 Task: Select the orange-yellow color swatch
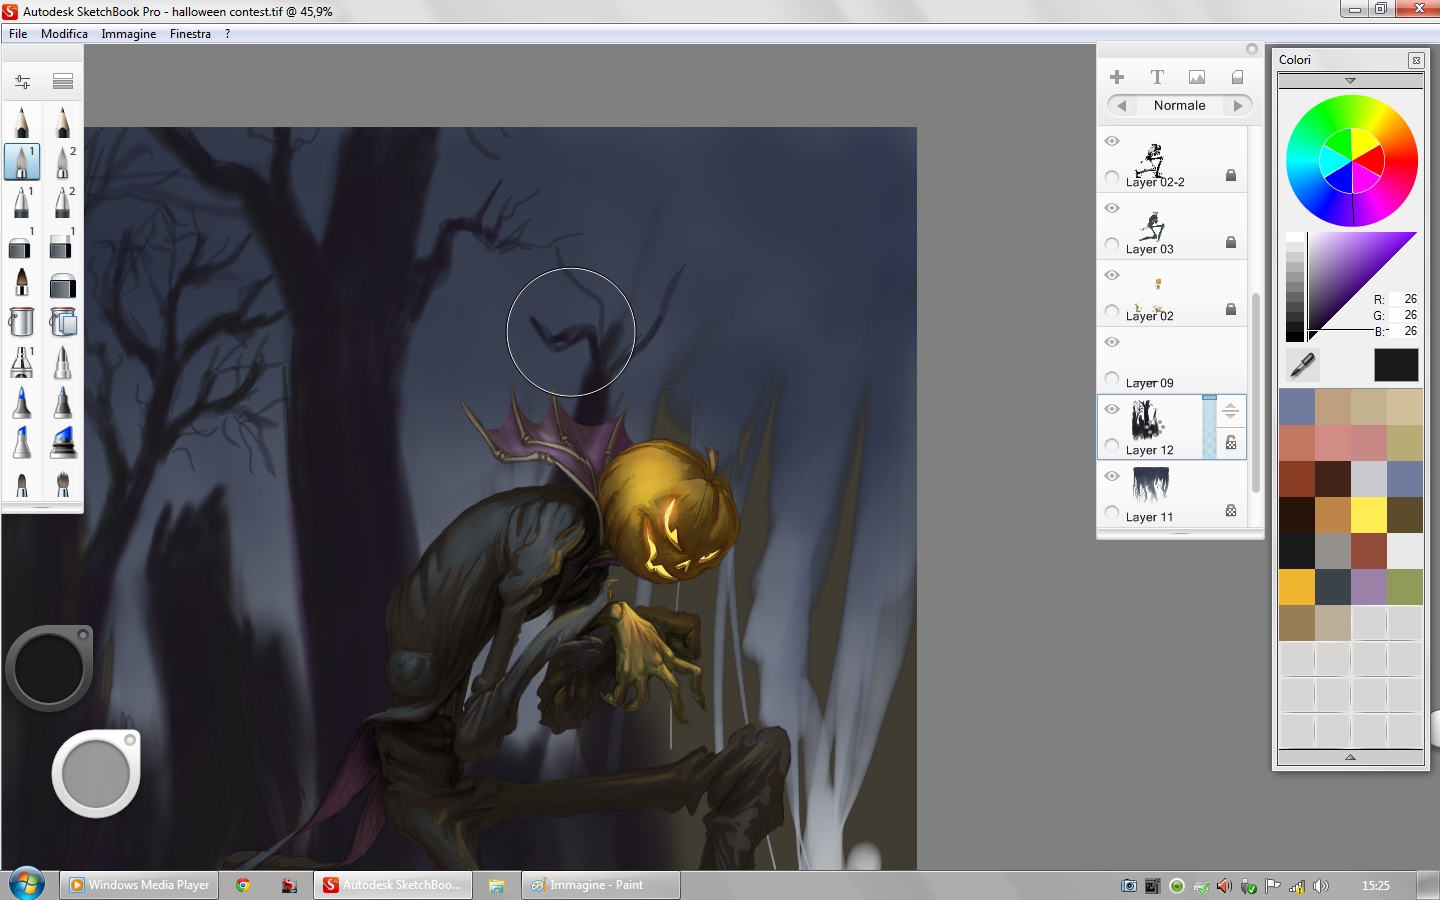[x=1296, y=587]
